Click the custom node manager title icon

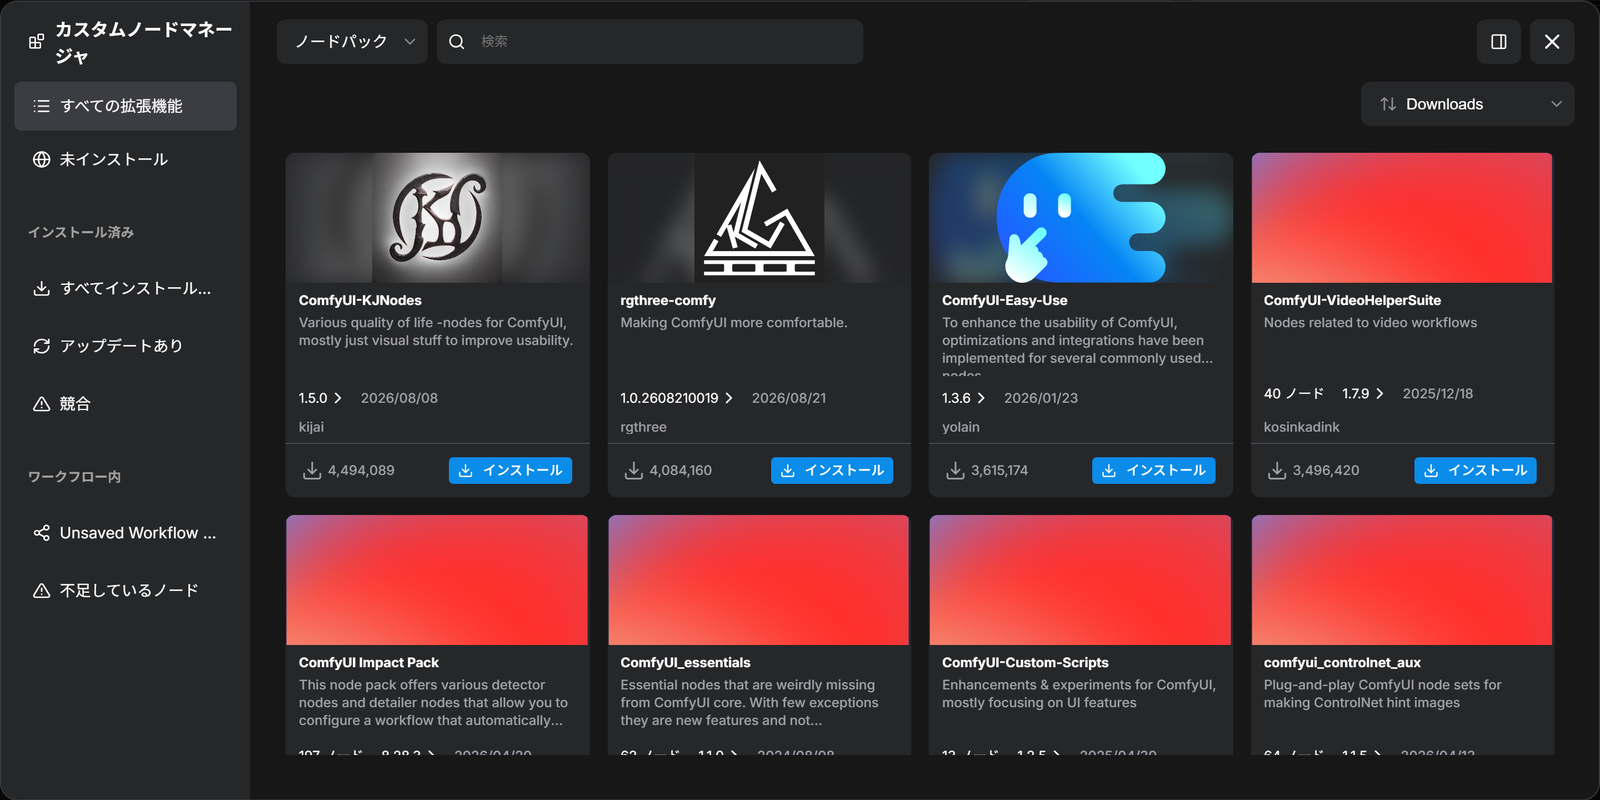pyautogui.click(x=36, y=42)
